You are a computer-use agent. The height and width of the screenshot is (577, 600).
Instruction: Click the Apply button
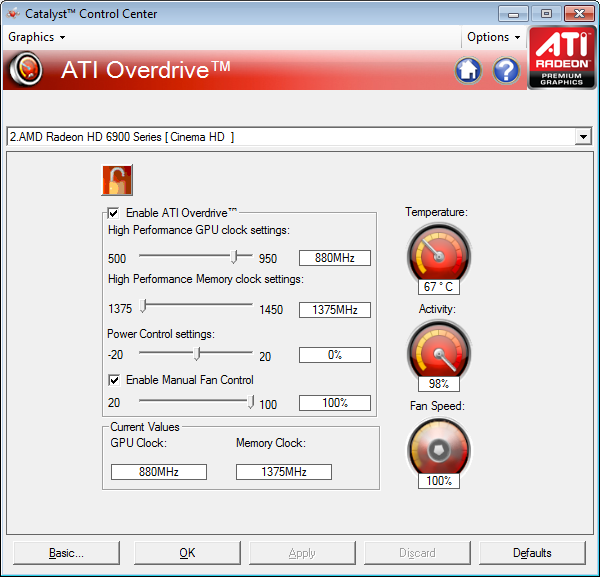coord(302,553)
